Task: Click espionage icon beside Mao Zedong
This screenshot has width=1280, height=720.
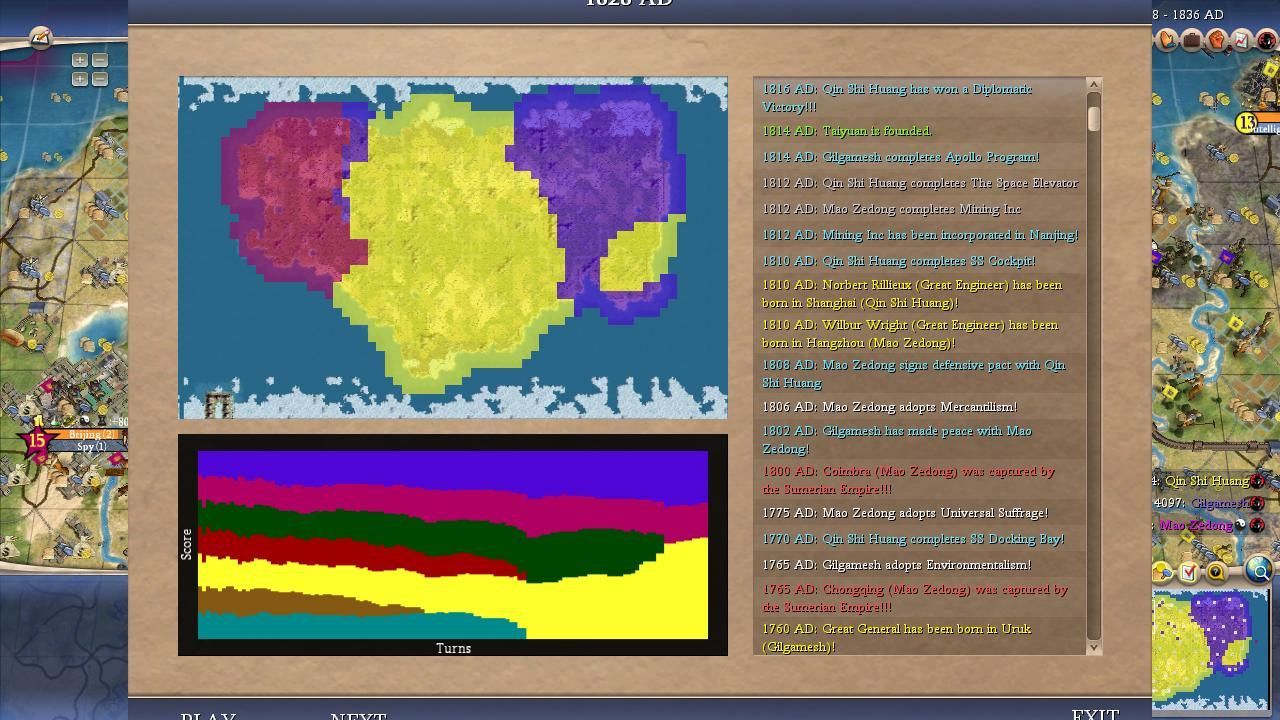Action: coord(1258,525)
